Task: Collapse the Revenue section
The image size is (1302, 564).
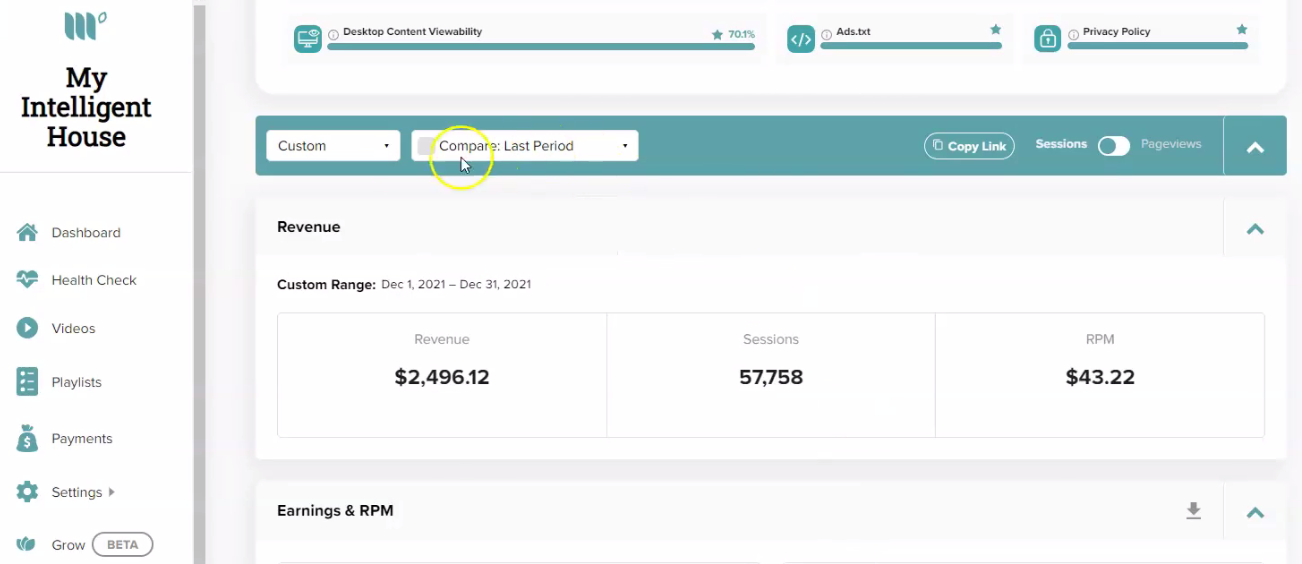Action: pyautogui.click(x=1255, y=228)
